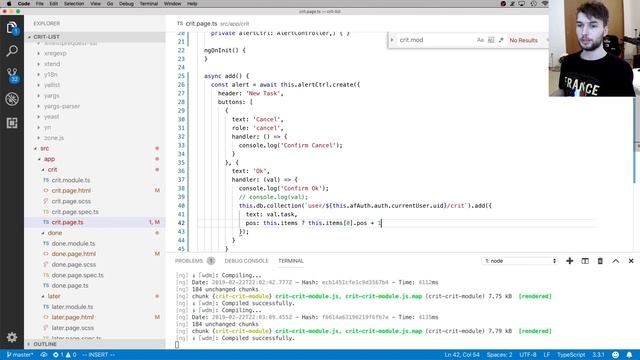
Task: Open crit.page.scss in explorer
Action: click(x=71, y=201)
